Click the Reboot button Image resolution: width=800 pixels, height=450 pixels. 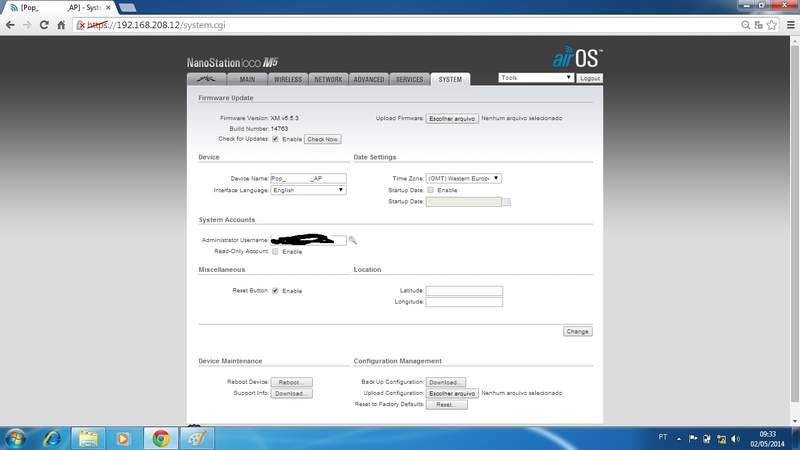[x=291, y=382]
